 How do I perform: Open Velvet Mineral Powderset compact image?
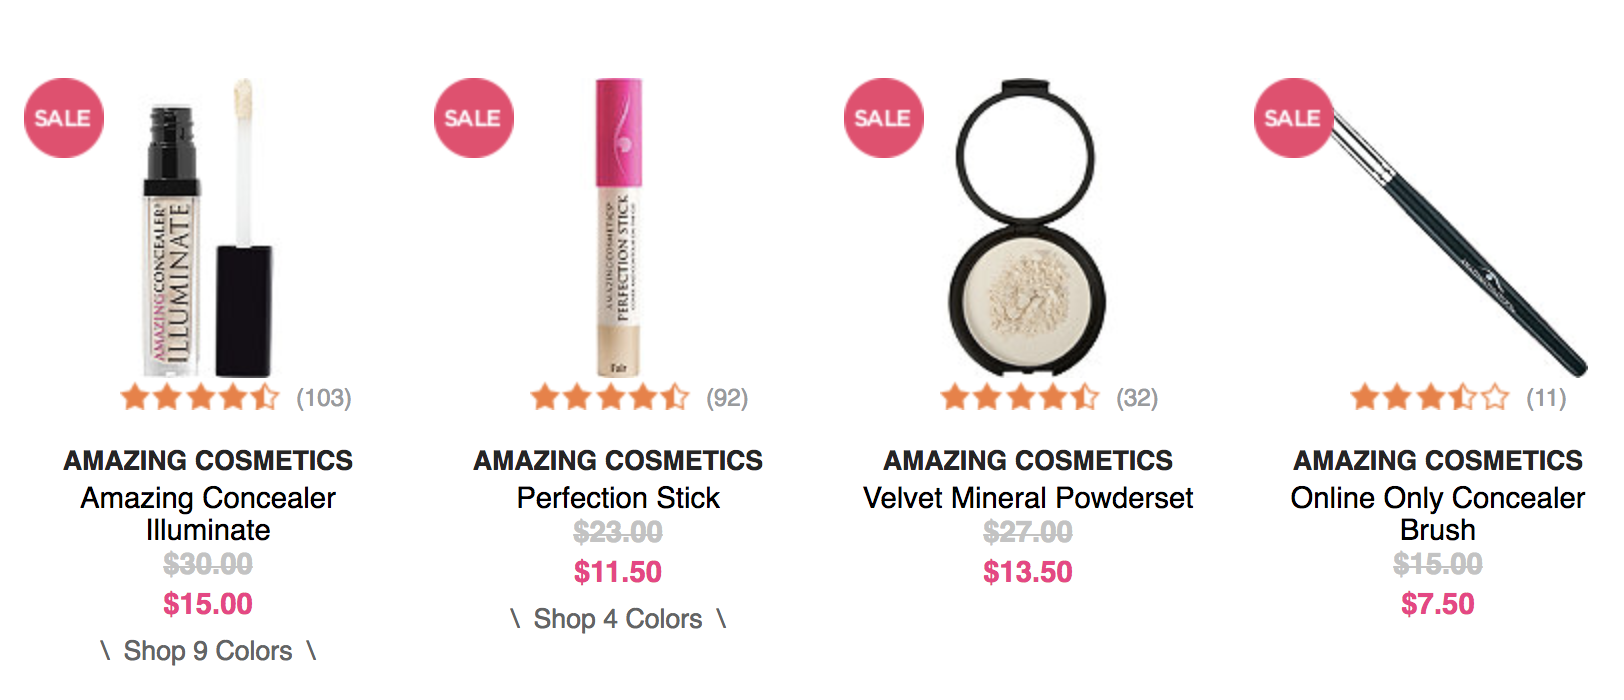1027,228
